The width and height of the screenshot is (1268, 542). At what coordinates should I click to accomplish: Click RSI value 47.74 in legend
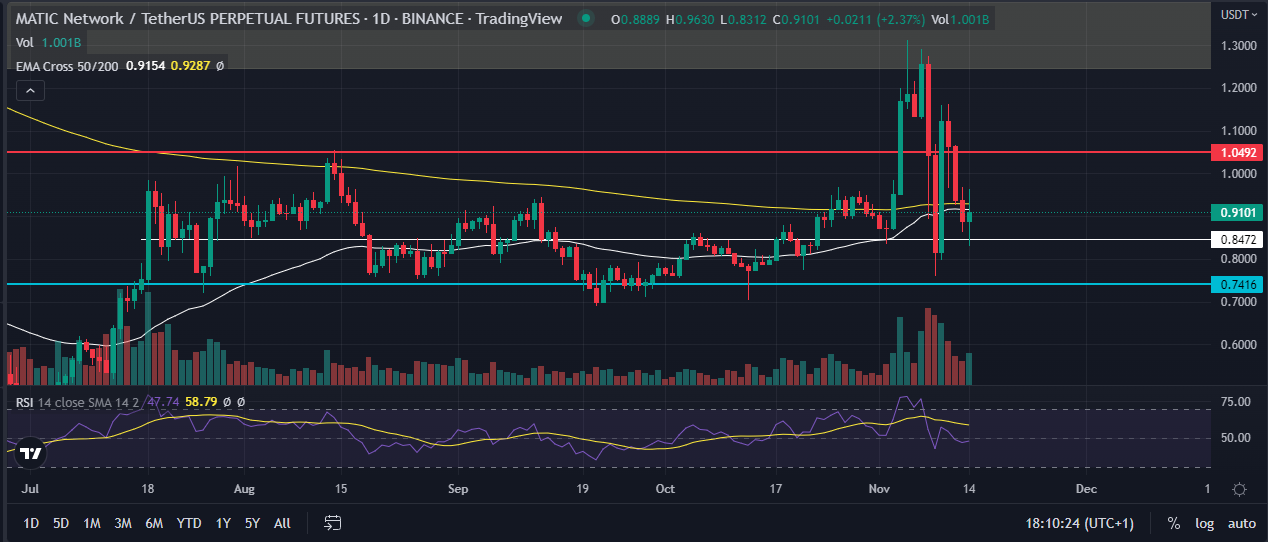(161, 402)
